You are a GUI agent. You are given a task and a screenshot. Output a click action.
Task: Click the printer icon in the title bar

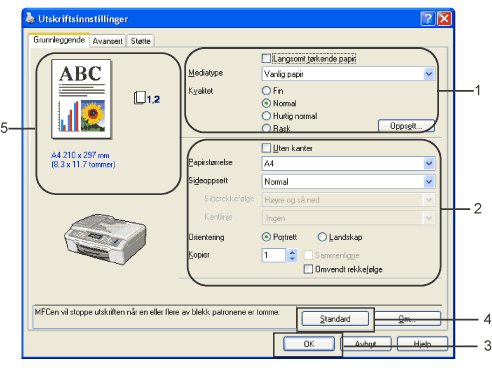click(30, 18)
